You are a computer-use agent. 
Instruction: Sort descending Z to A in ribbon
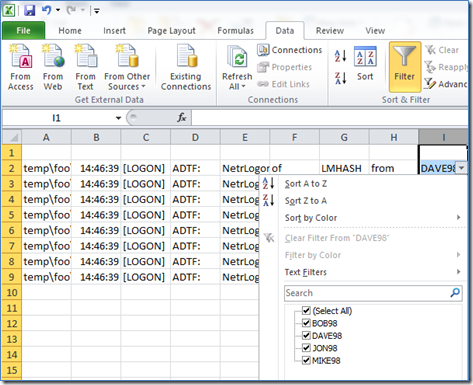[340, 78]
